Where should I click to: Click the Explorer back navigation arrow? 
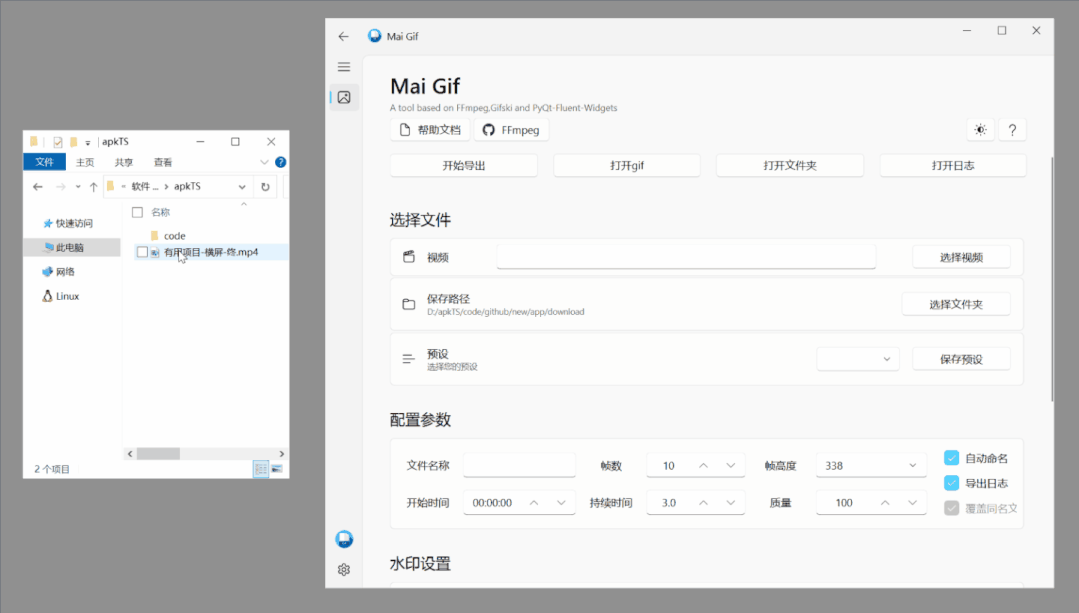point(38,186)
